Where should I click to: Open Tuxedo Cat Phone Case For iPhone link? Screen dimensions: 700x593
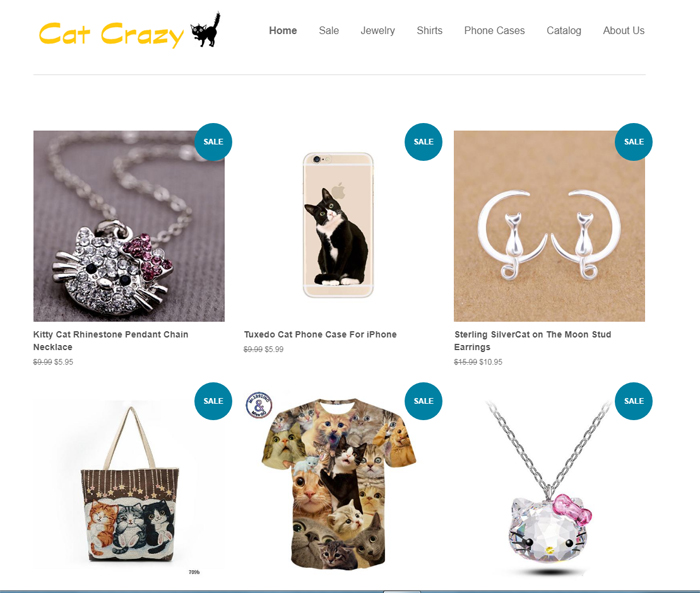coord(320,334)
